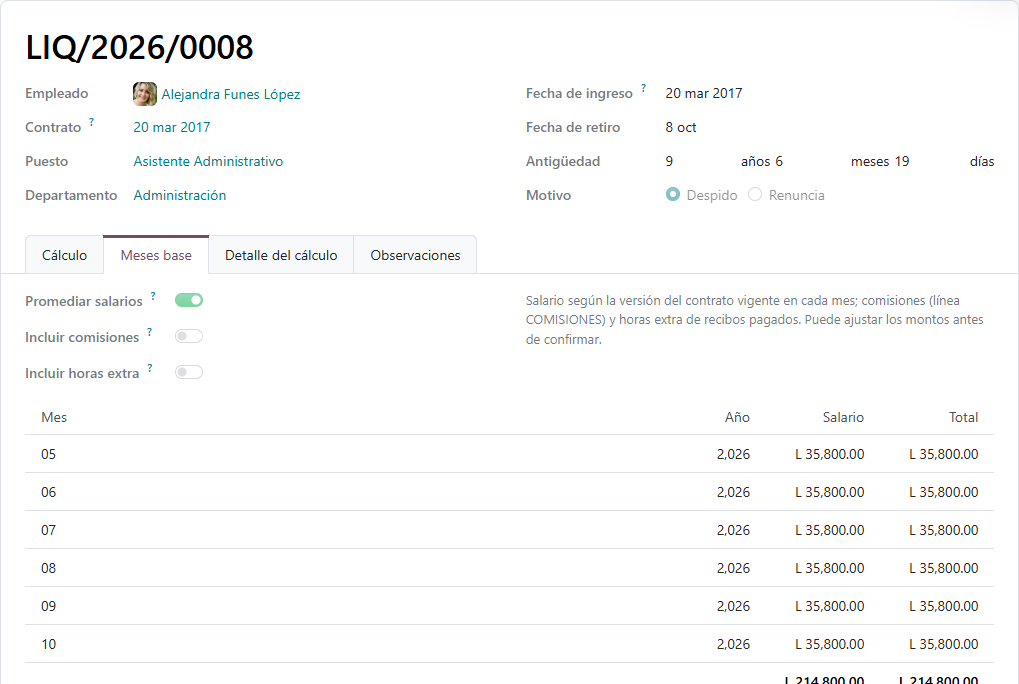This screenshot has width=1019, height=684.
Task: Click the Total amount in month 07 row
Action: (944, 530)
